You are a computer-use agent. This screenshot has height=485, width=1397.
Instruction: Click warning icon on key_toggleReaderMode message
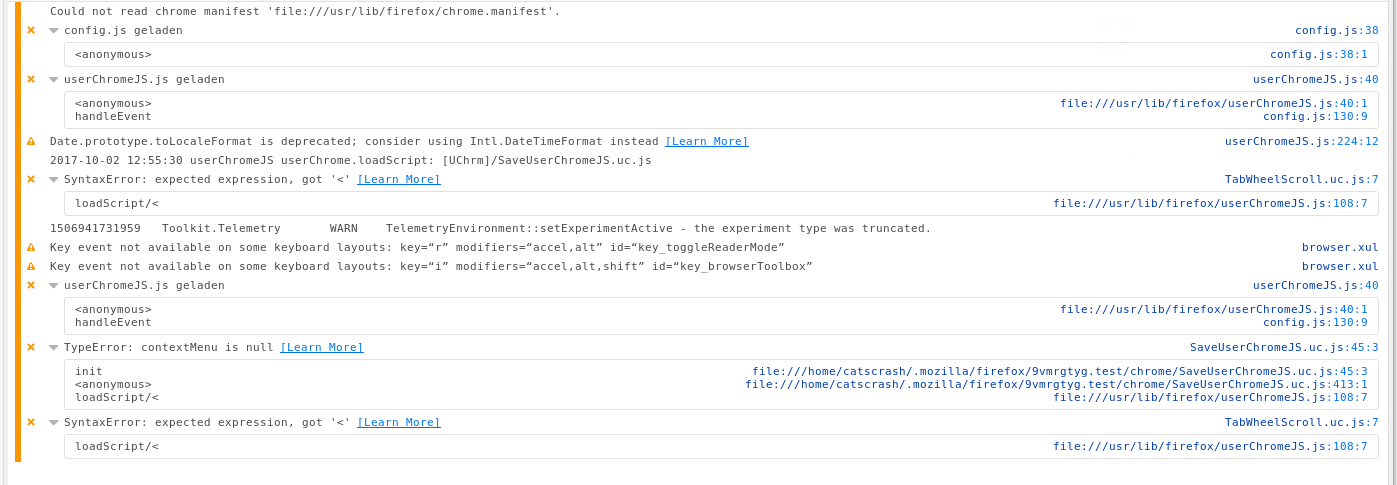pyautogui.click(x=31, y=247)
